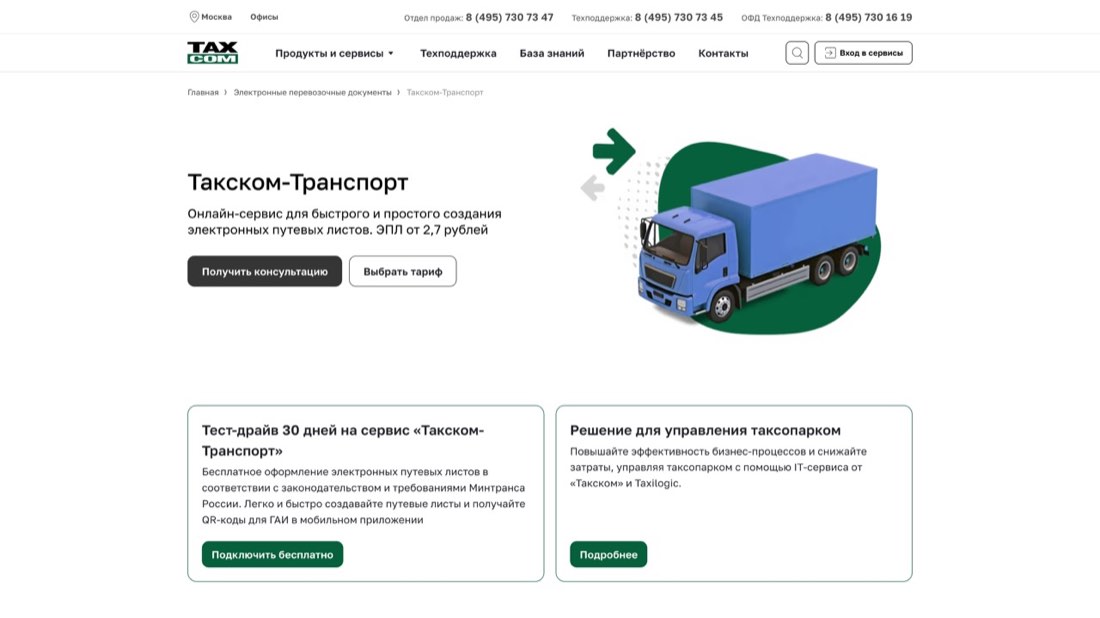Open Электронные перевозочные документы breadcrumb
This screenshot has width=1100, height=618.
pos(312,93)
